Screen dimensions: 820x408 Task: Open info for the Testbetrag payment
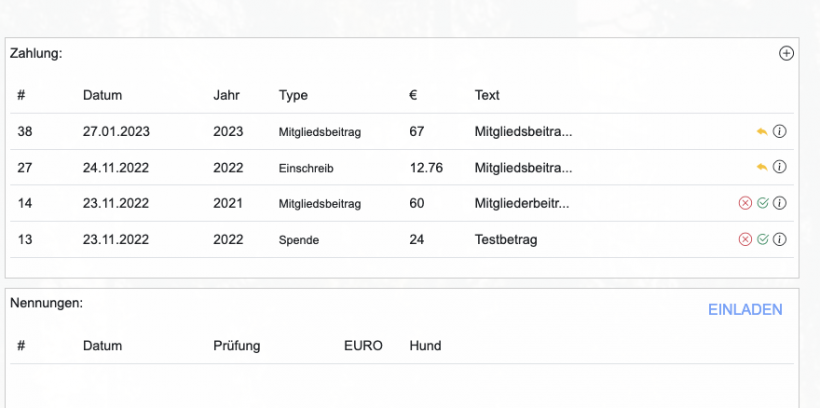click(781, 239)
